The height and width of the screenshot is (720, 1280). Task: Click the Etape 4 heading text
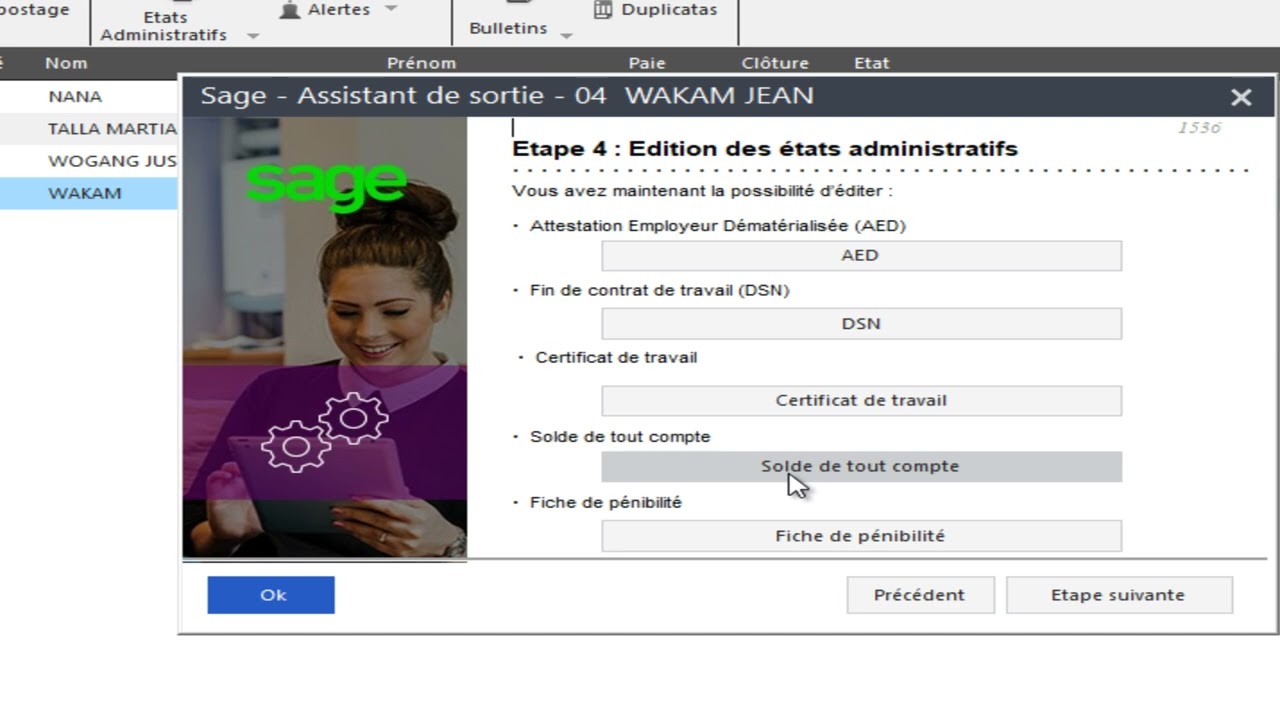765,149
